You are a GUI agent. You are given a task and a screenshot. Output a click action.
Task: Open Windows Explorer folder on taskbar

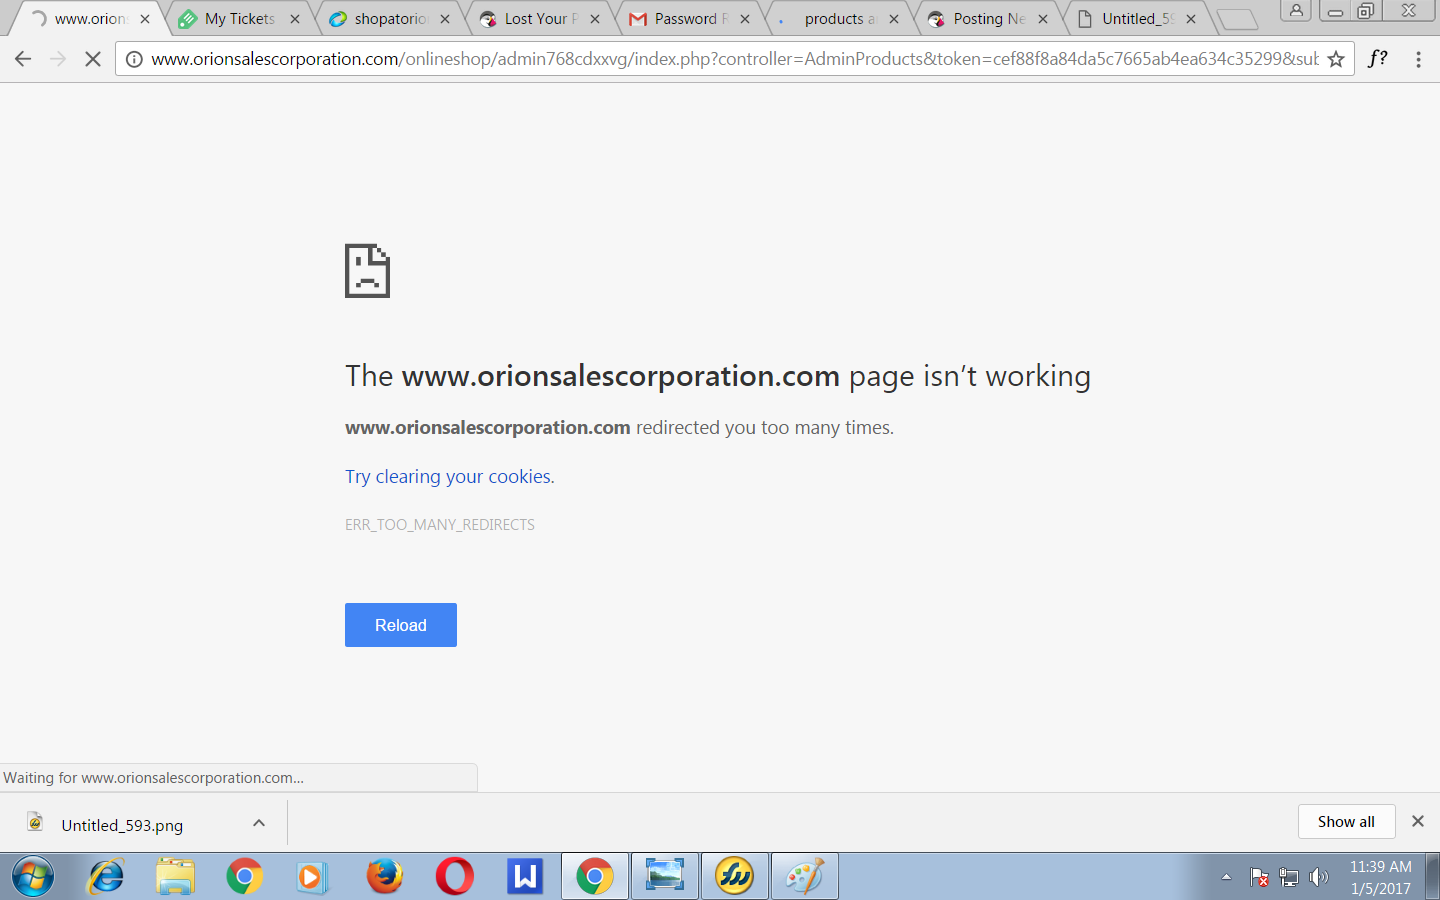click(x=176, y=877)
